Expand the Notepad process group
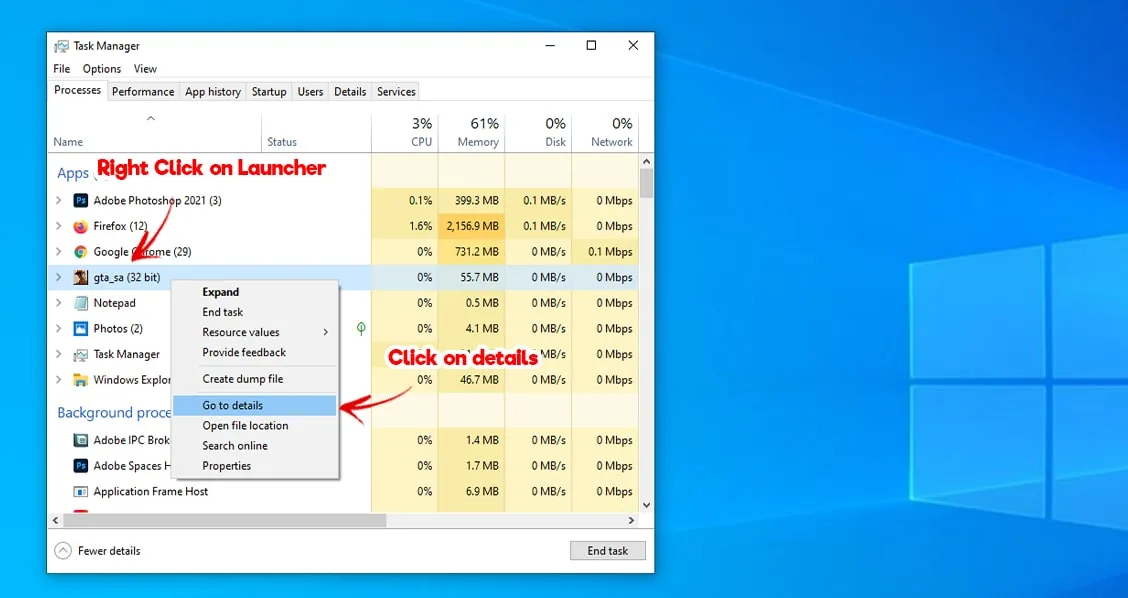Screen dimensions: 1128x598 click(x=59, y=303)
